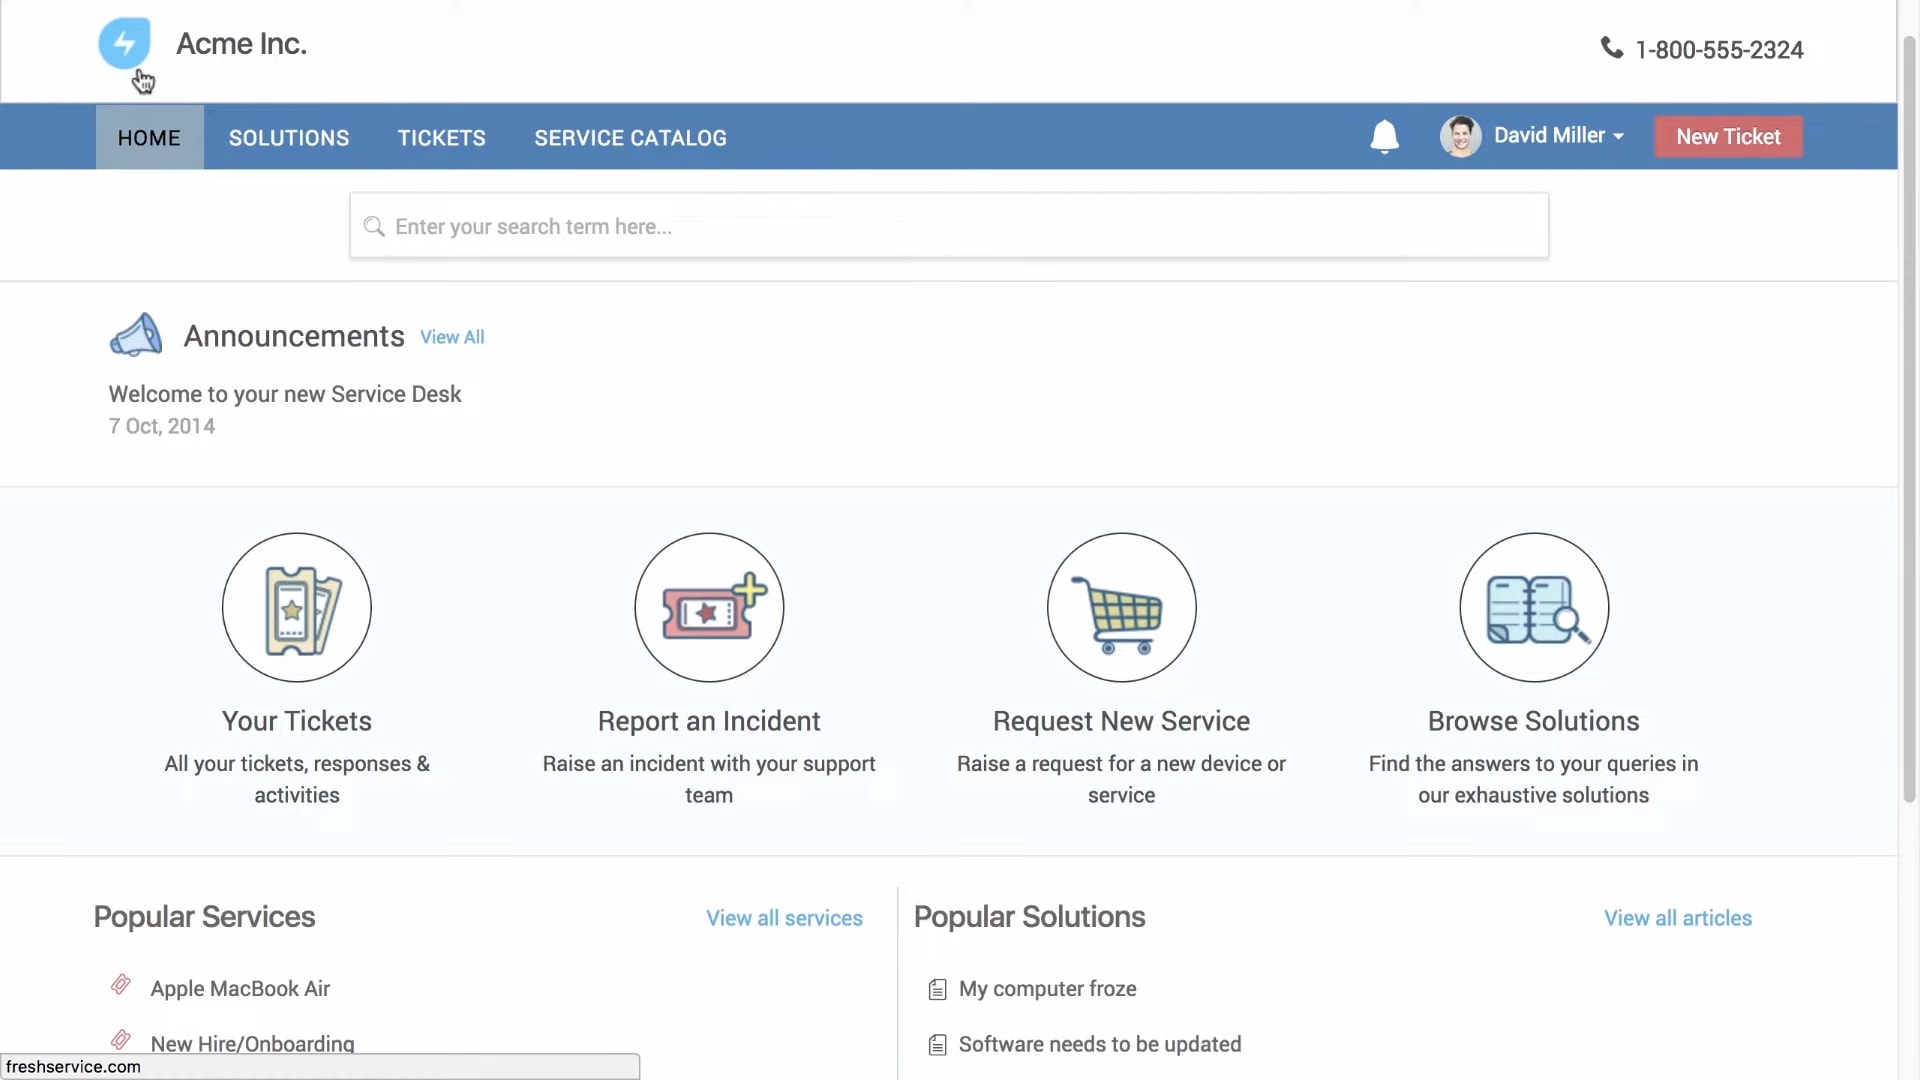Click View all services link
This screenshot has height=1080, width=1920.
(x=784, y=917)
